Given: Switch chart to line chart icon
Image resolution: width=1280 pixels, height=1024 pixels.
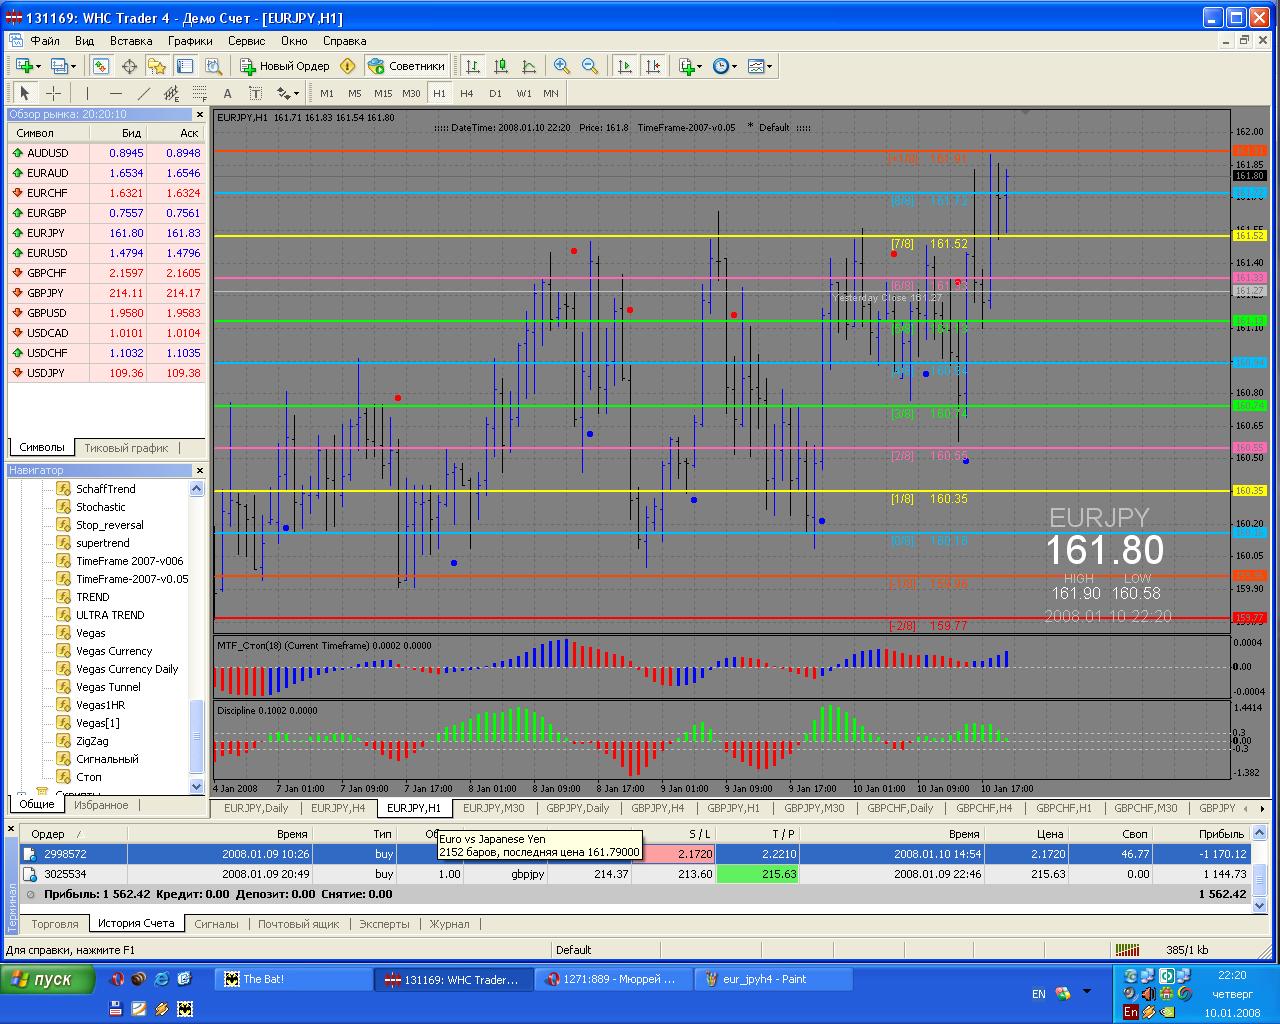Looking at the screenshot, I should [x=529, y=66].
